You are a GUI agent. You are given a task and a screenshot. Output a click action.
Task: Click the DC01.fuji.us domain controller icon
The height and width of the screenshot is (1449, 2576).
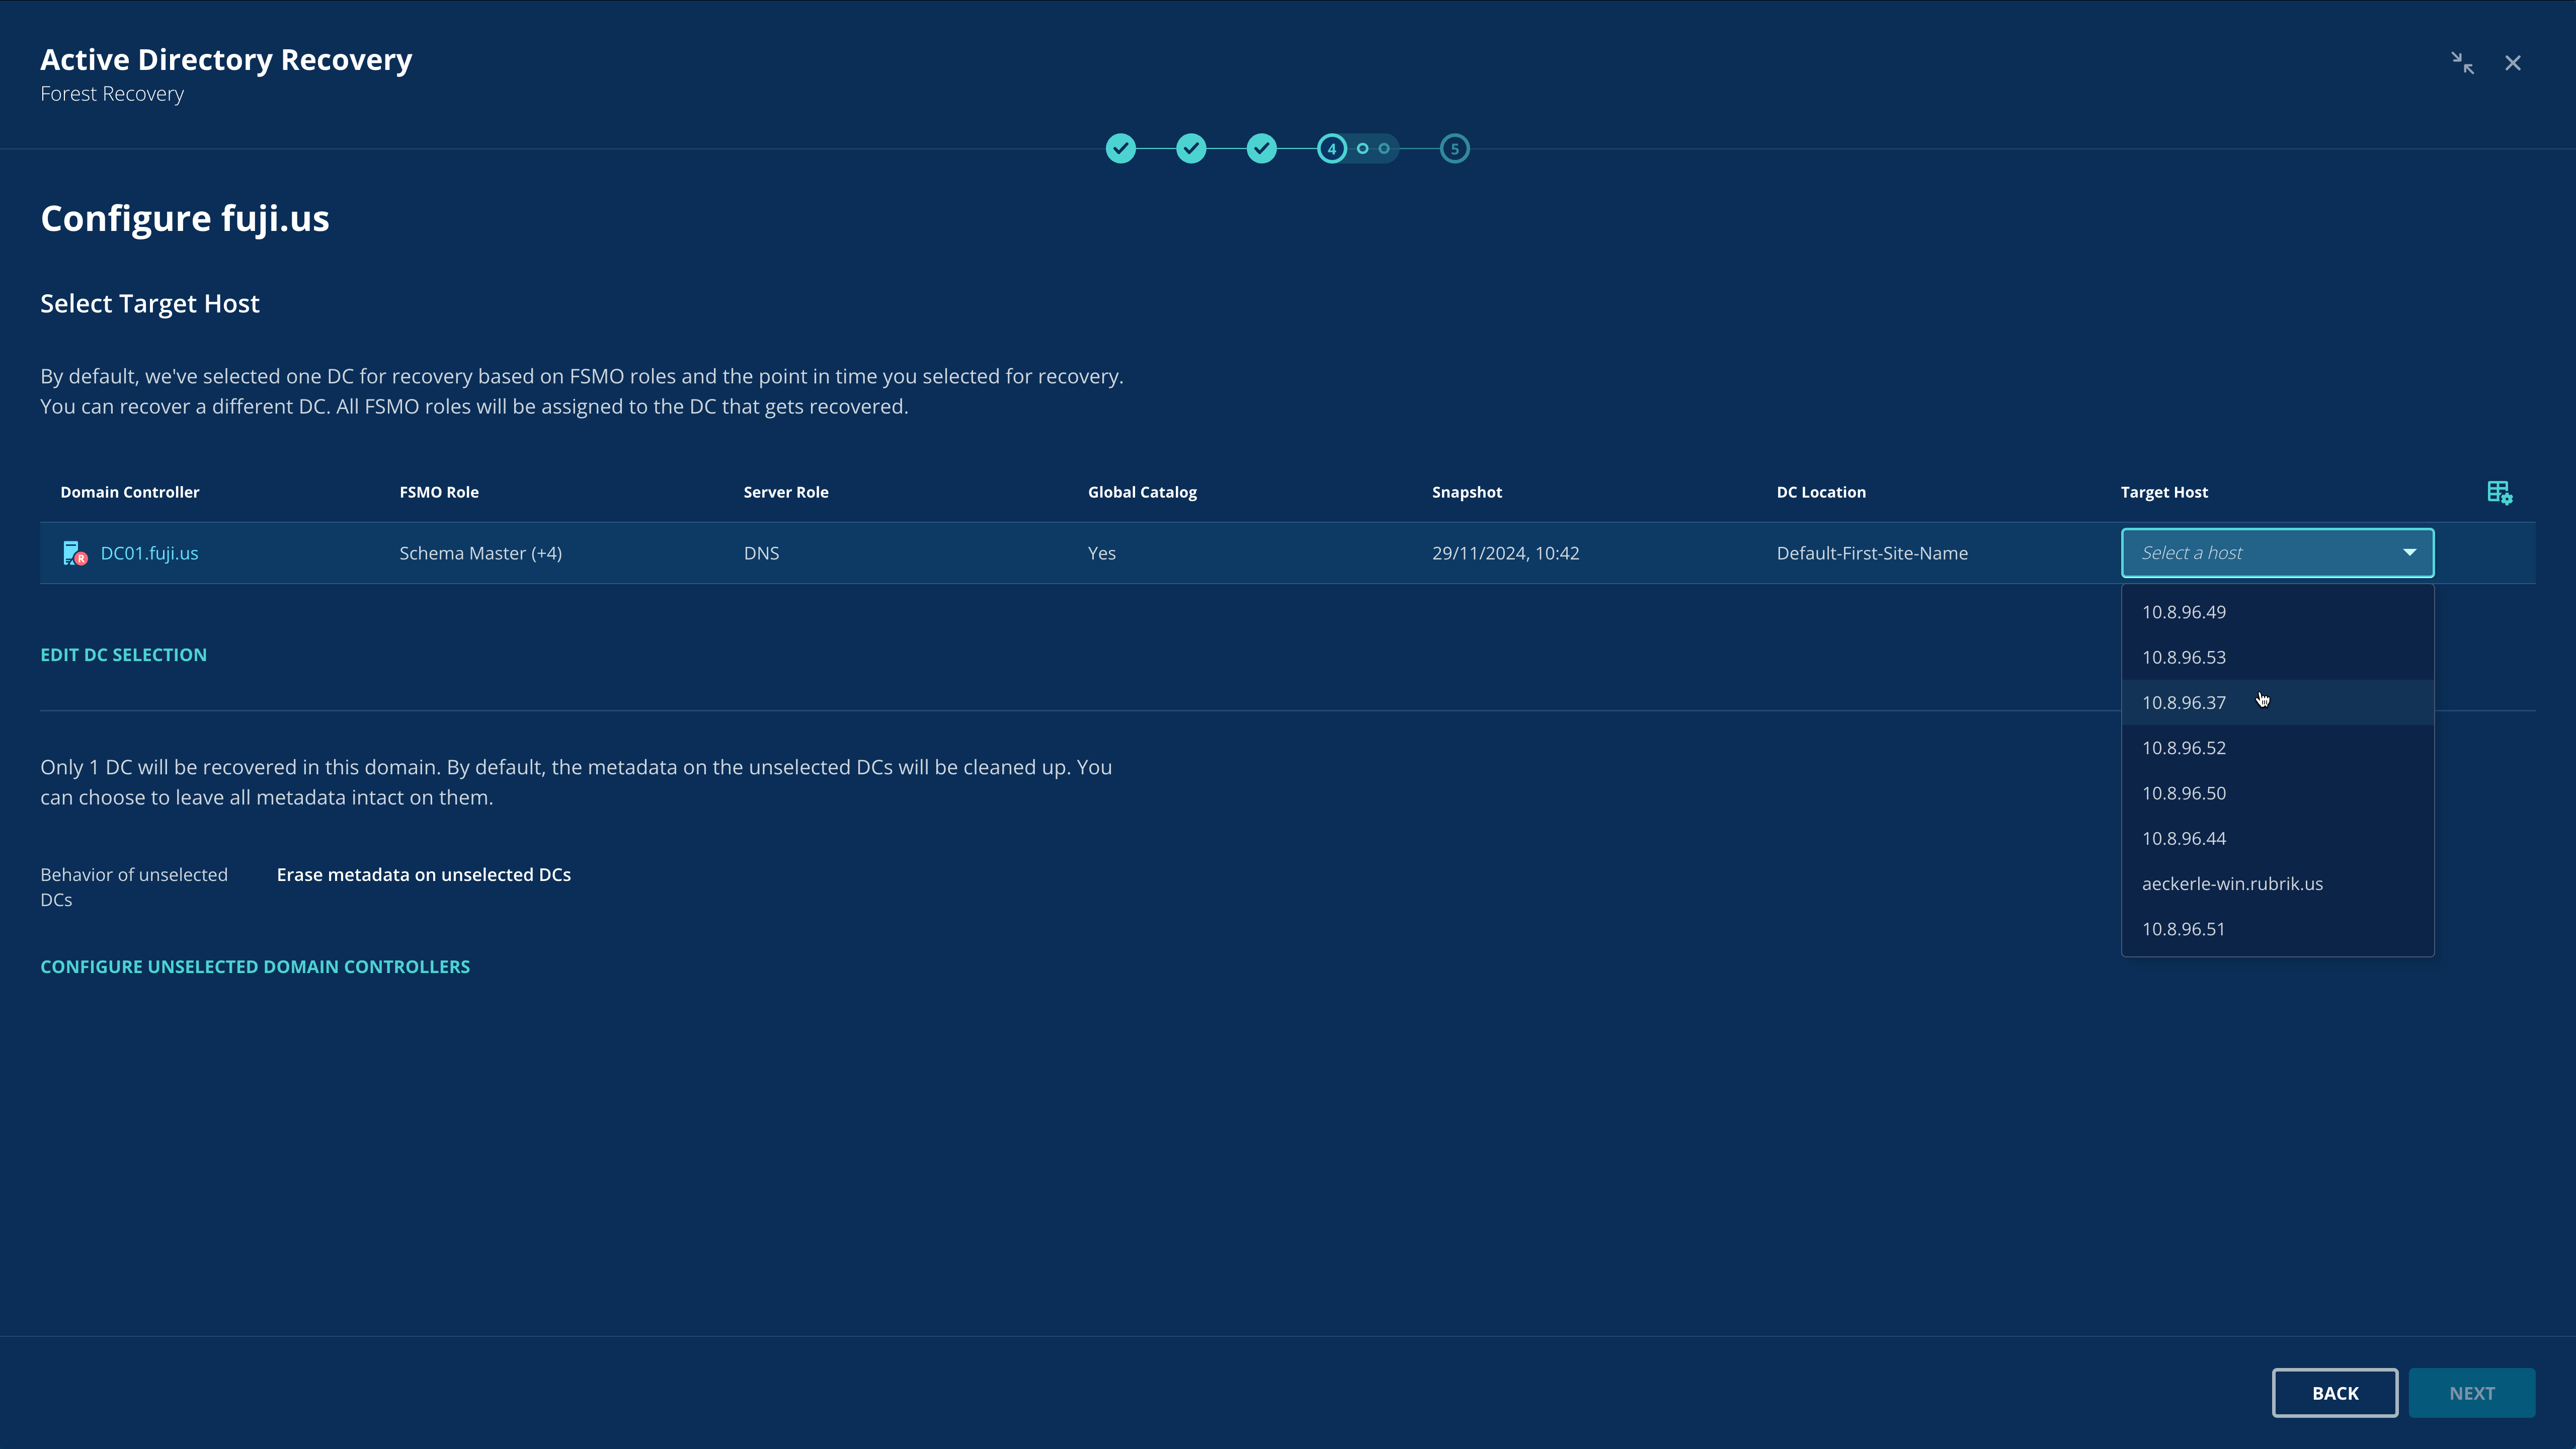(x=74, y=553)
